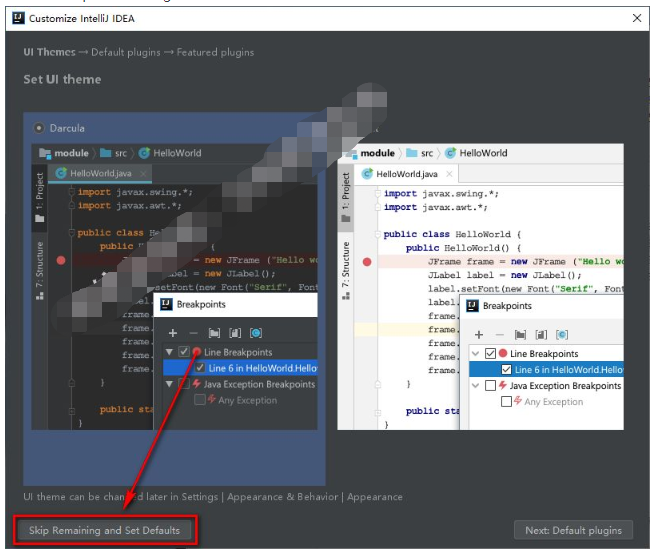The image size is (658, 558).
Task: Click Group by file icon in Darcula Breakpoints
Action: (235, 333)
